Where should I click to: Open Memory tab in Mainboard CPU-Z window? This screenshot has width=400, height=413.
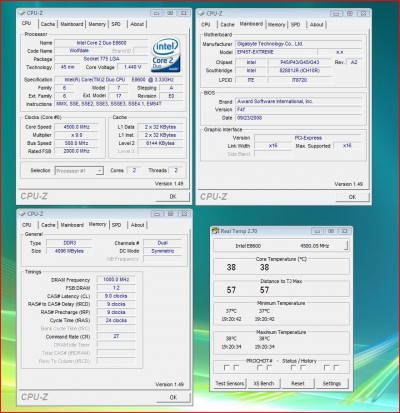click(x=277, y=25)
